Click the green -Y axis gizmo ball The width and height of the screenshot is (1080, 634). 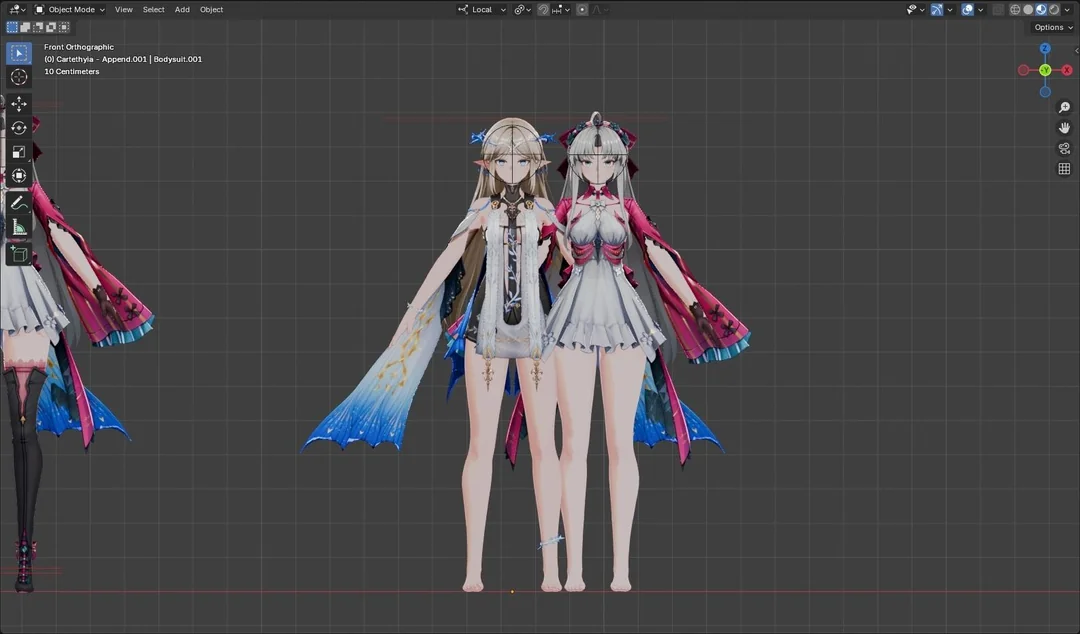[x=1045, y=70]
